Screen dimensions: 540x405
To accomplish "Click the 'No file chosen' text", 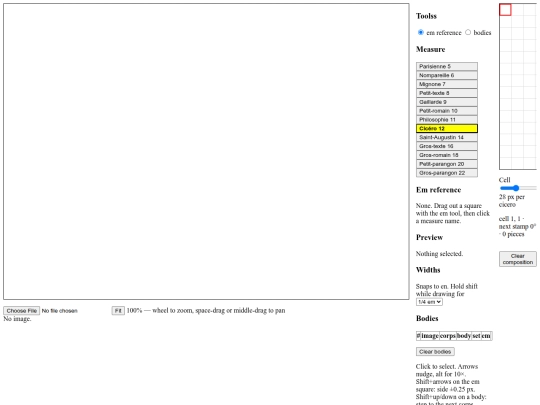I will click(60, 311).
